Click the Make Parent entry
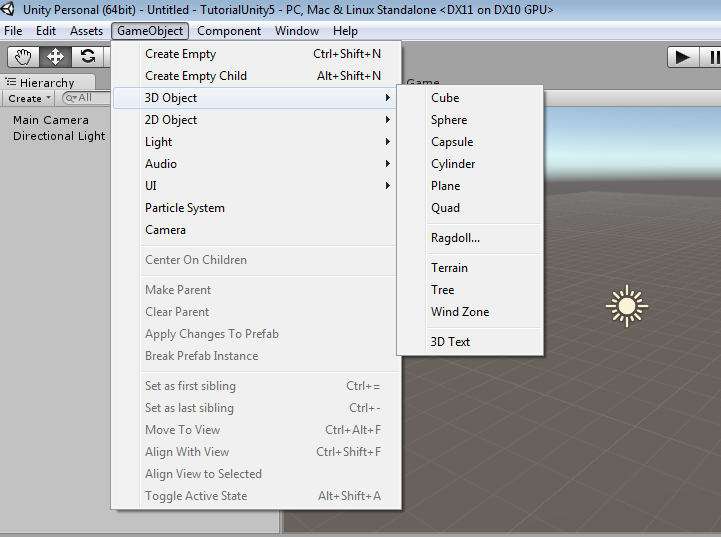Image resolution: width=721 pixels, height=537 pixels. (x=255, y=290)
